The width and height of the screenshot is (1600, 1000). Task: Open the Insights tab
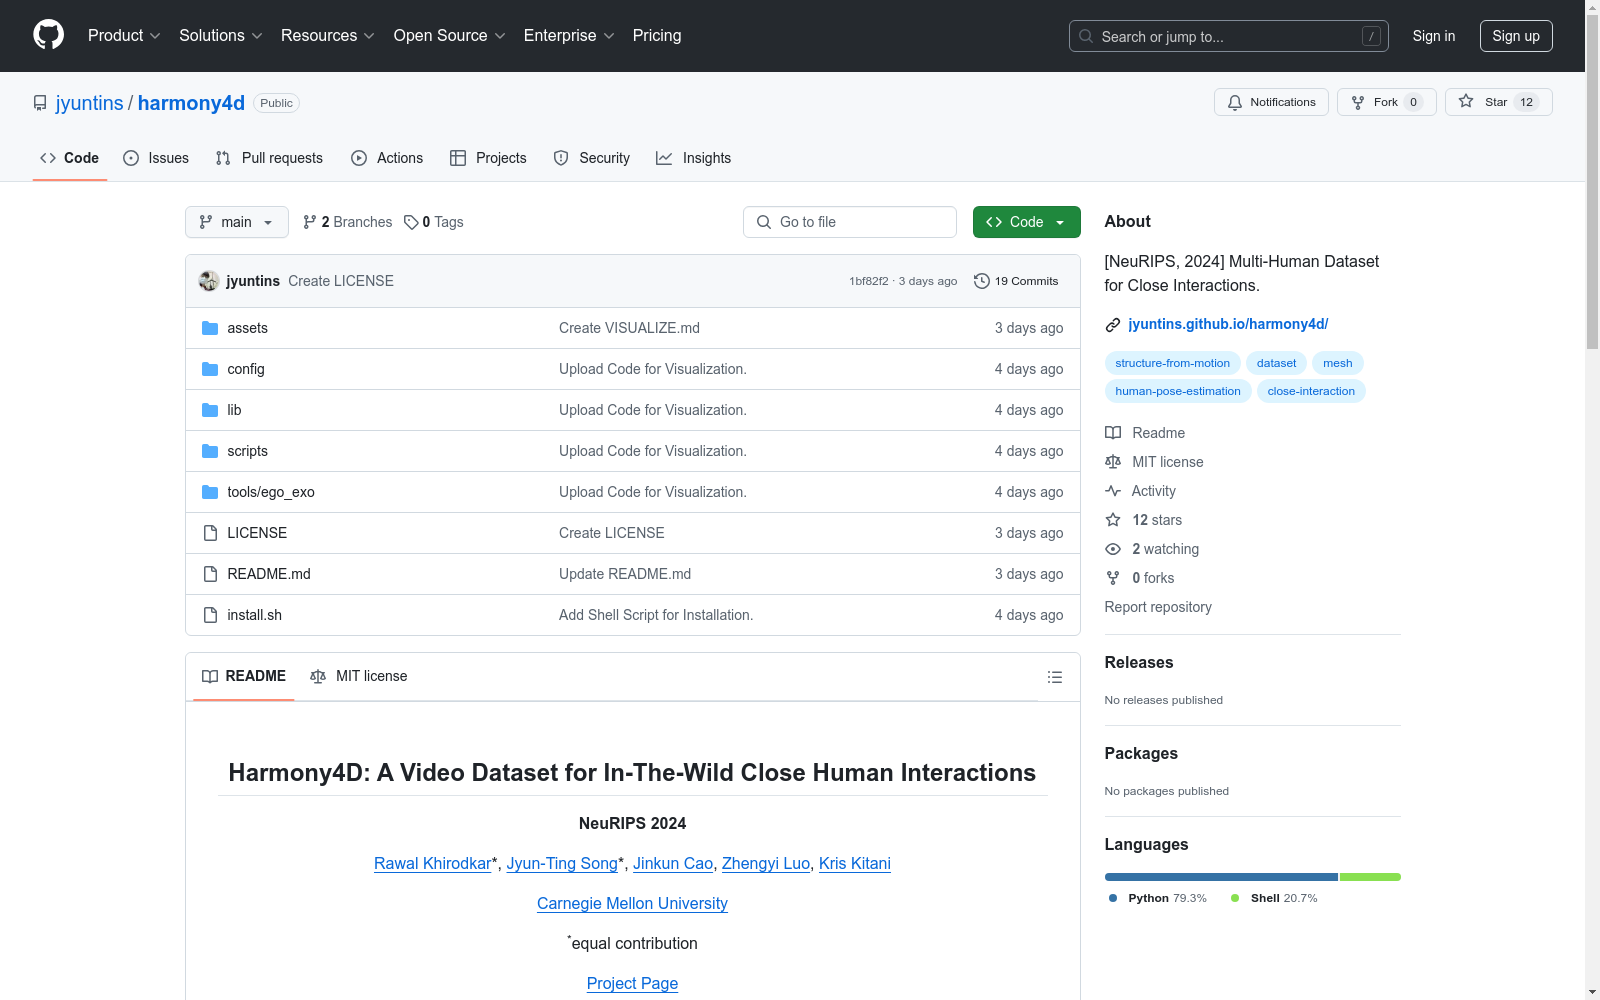(x=694, y=158)
